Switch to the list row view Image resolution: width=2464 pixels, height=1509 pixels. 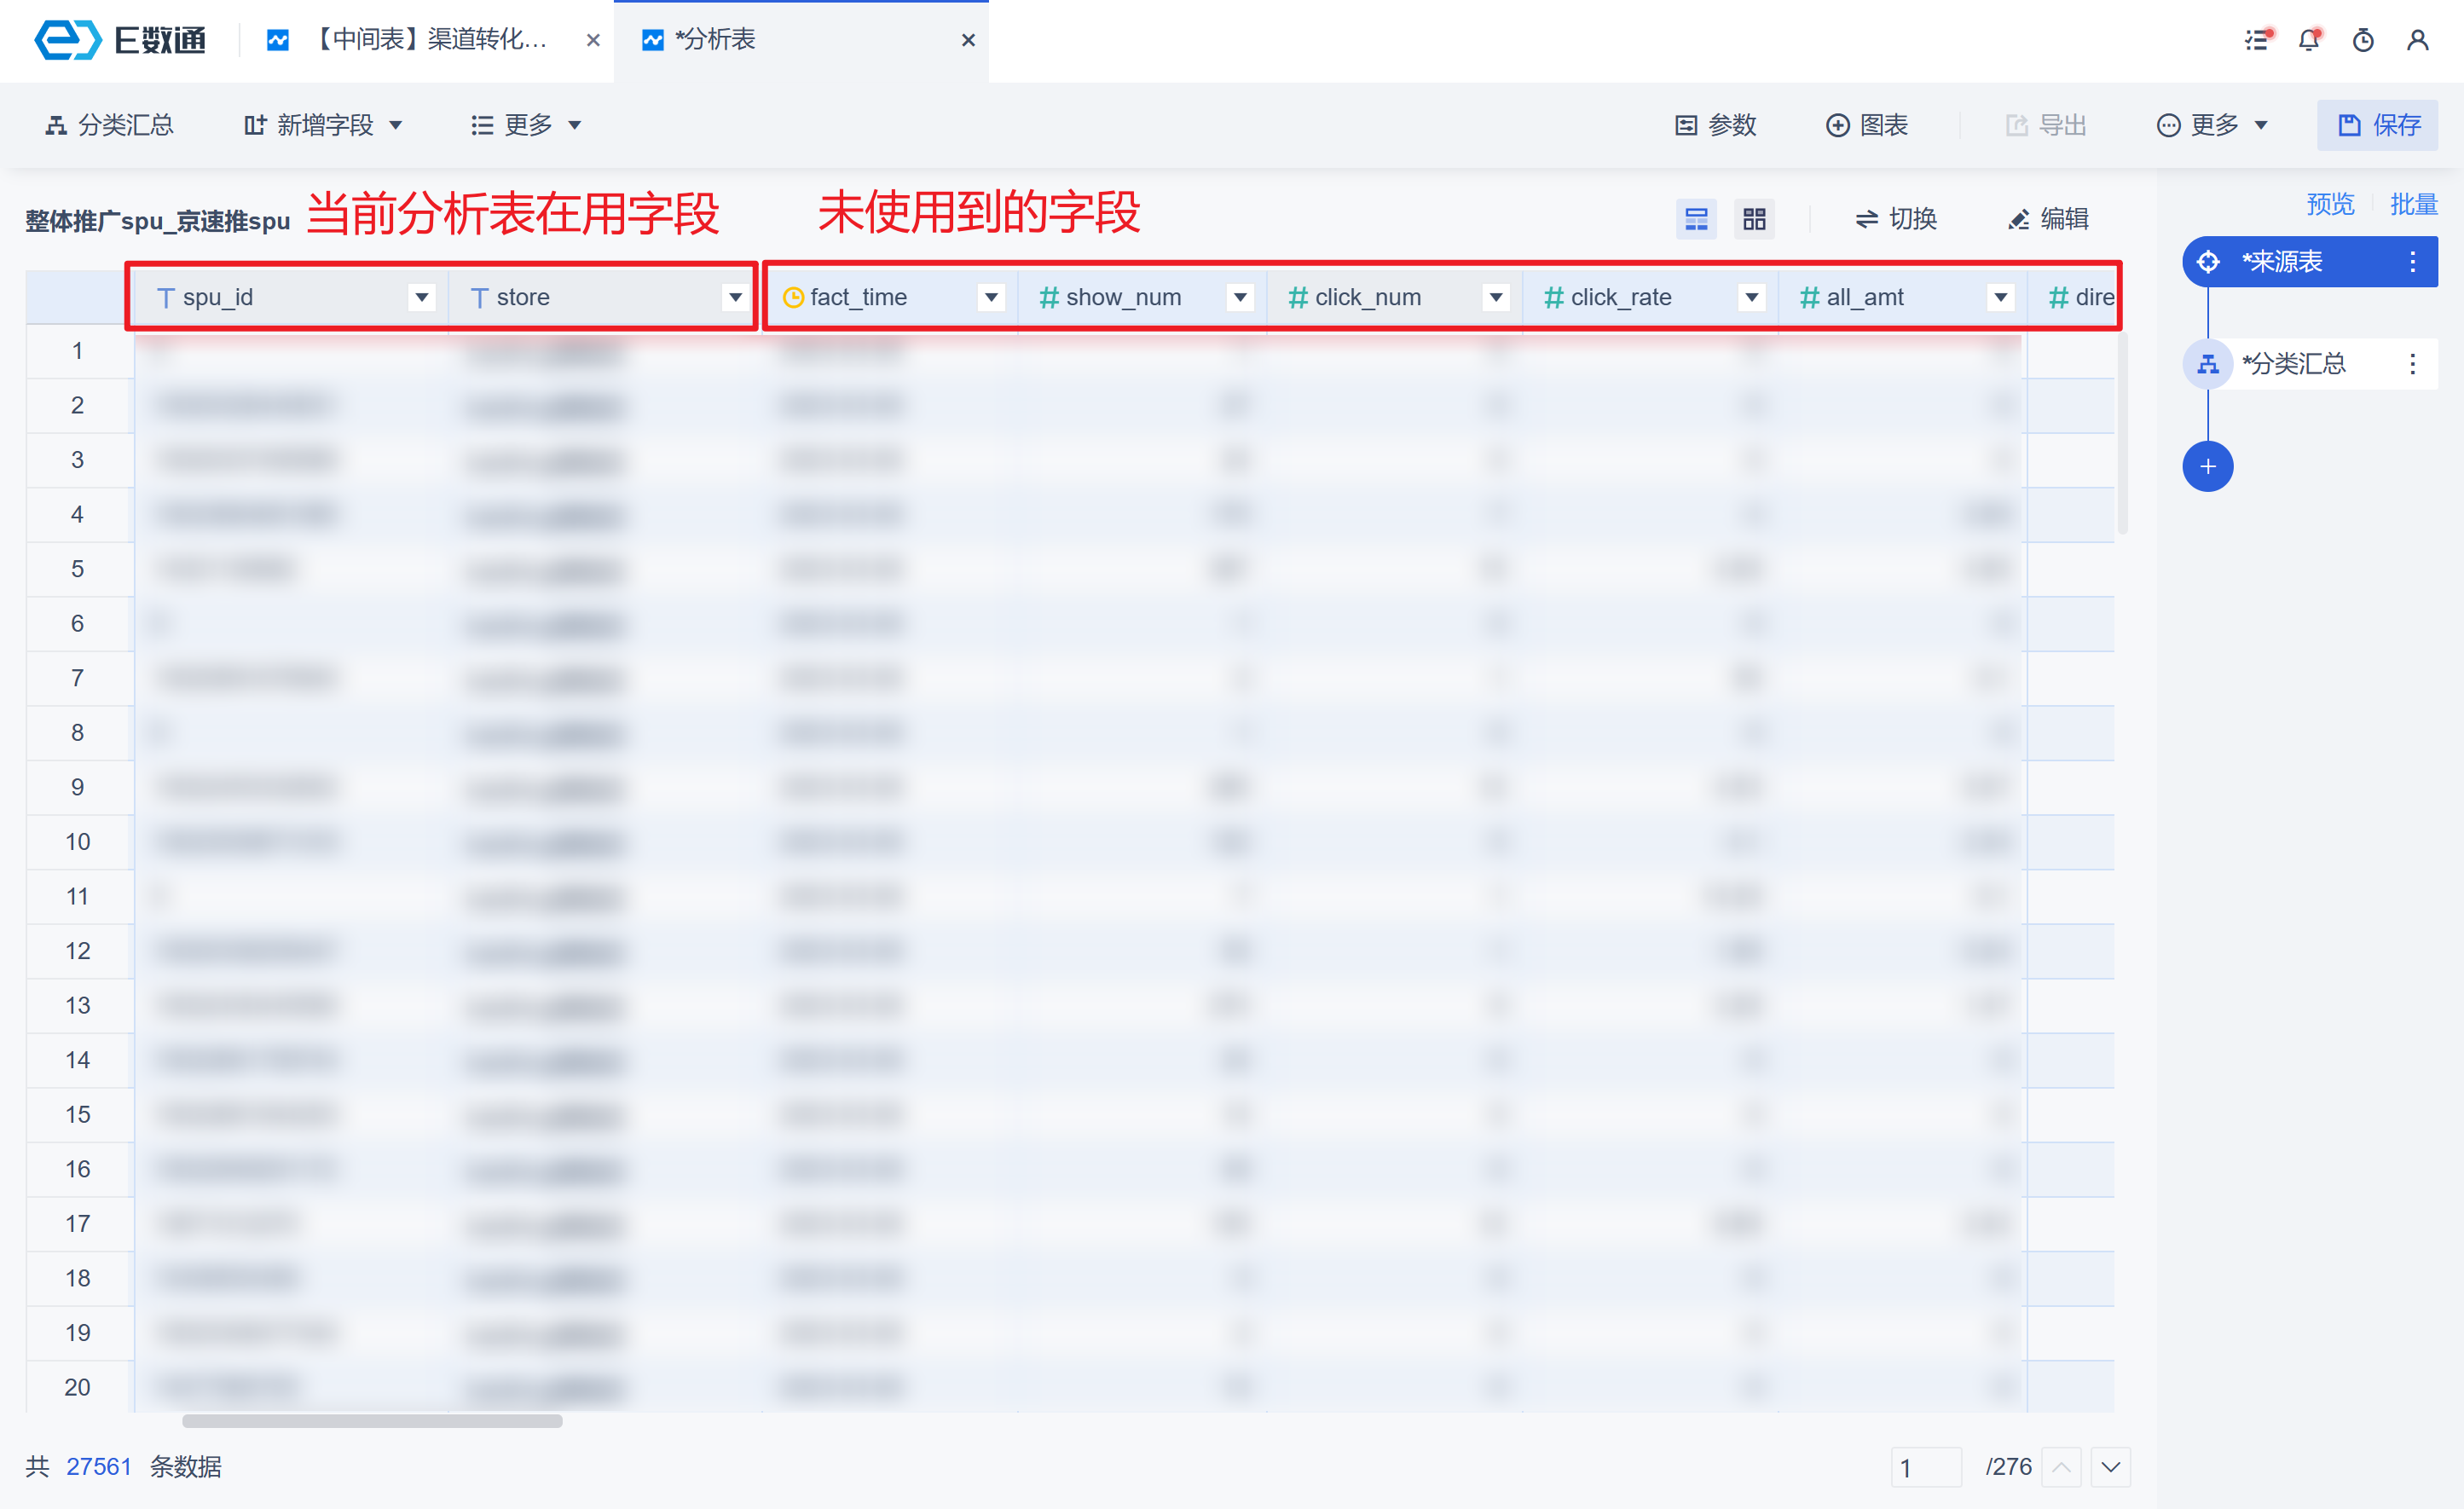[x=1696, y=219]
